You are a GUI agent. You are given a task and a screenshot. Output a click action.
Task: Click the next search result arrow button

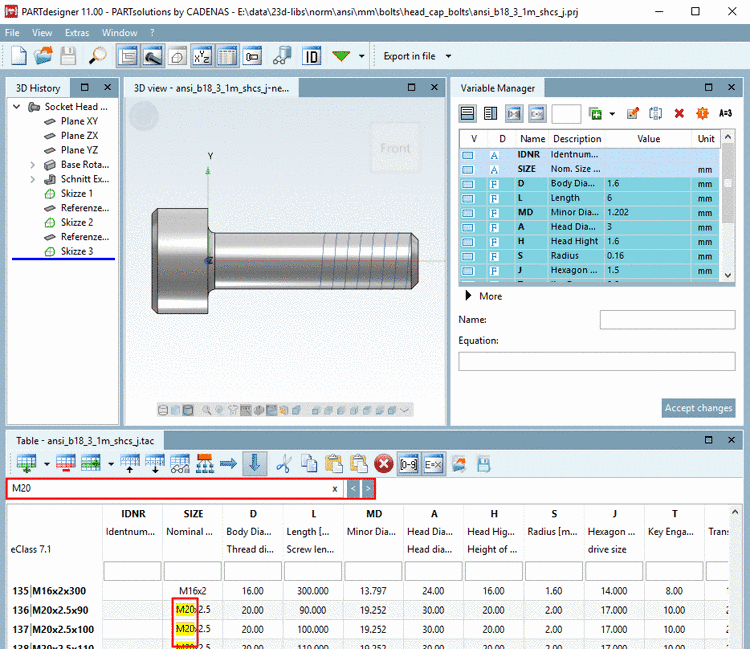tap(369, 489)
